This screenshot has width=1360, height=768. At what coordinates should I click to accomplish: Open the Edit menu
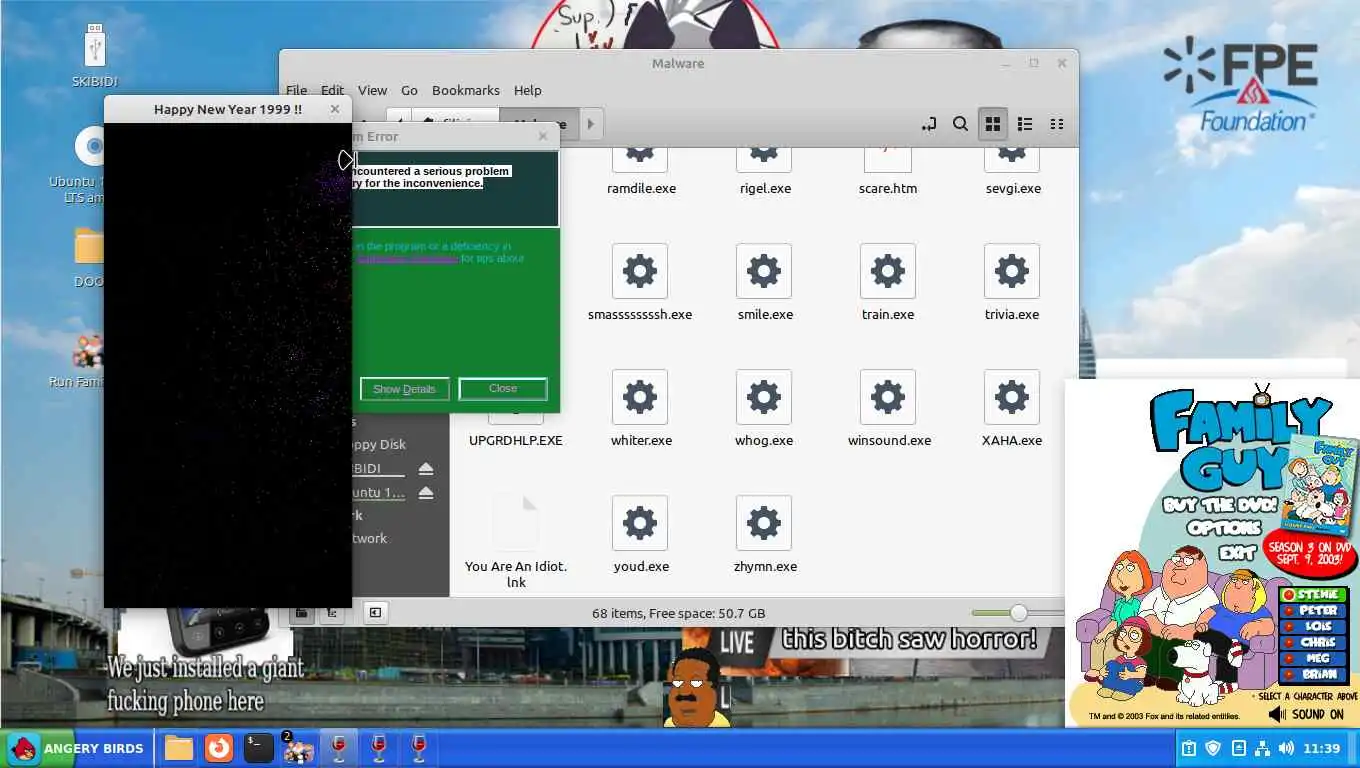[x=332, y=90]
